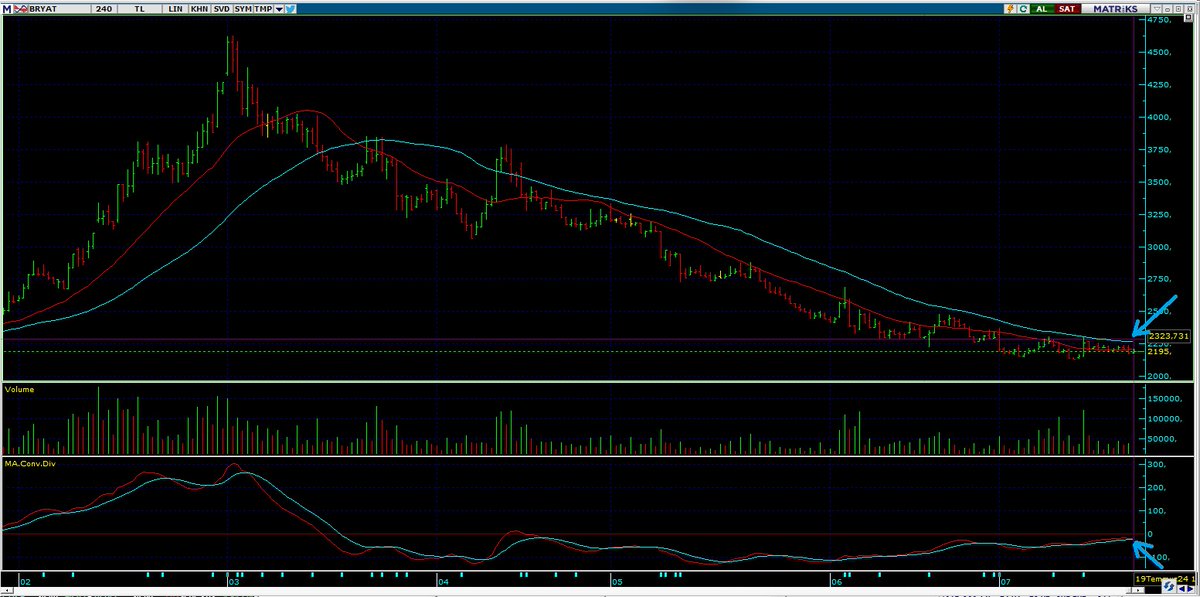Click the 04 month marker on time axis

point(443,581)
